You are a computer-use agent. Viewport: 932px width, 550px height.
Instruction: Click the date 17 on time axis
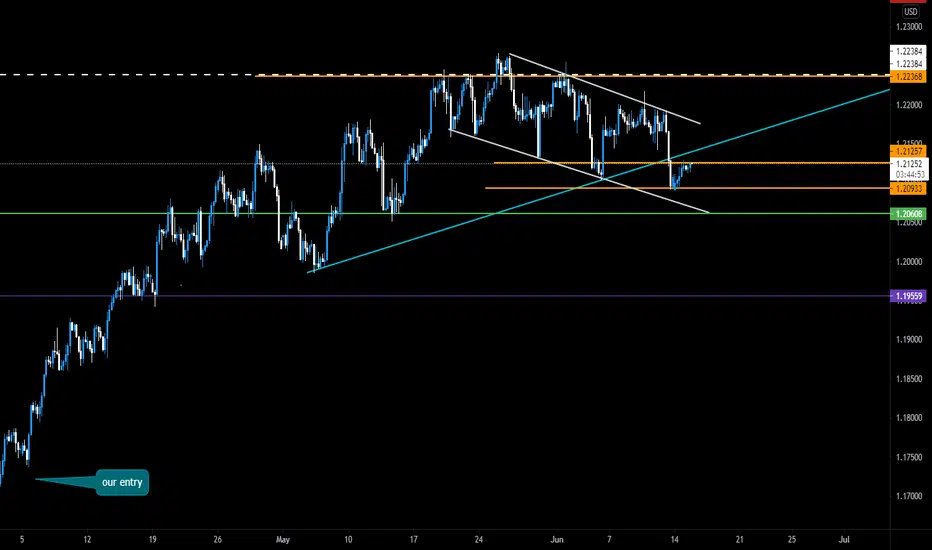pyautogui.click(x=413, y=540)
